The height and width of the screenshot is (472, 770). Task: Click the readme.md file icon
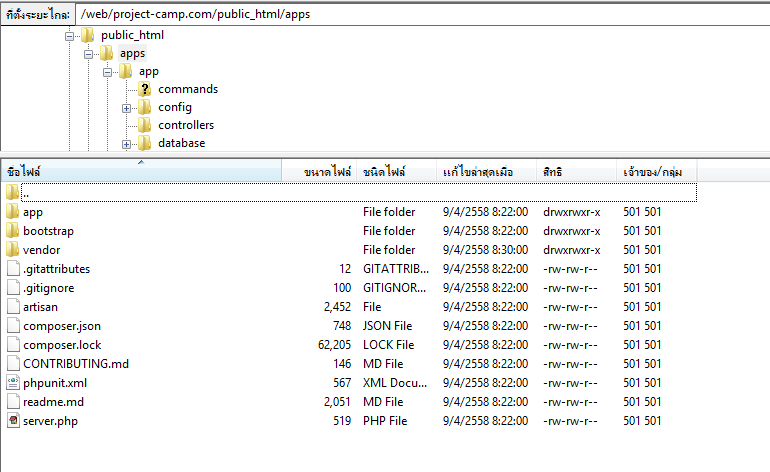point(14,402)
